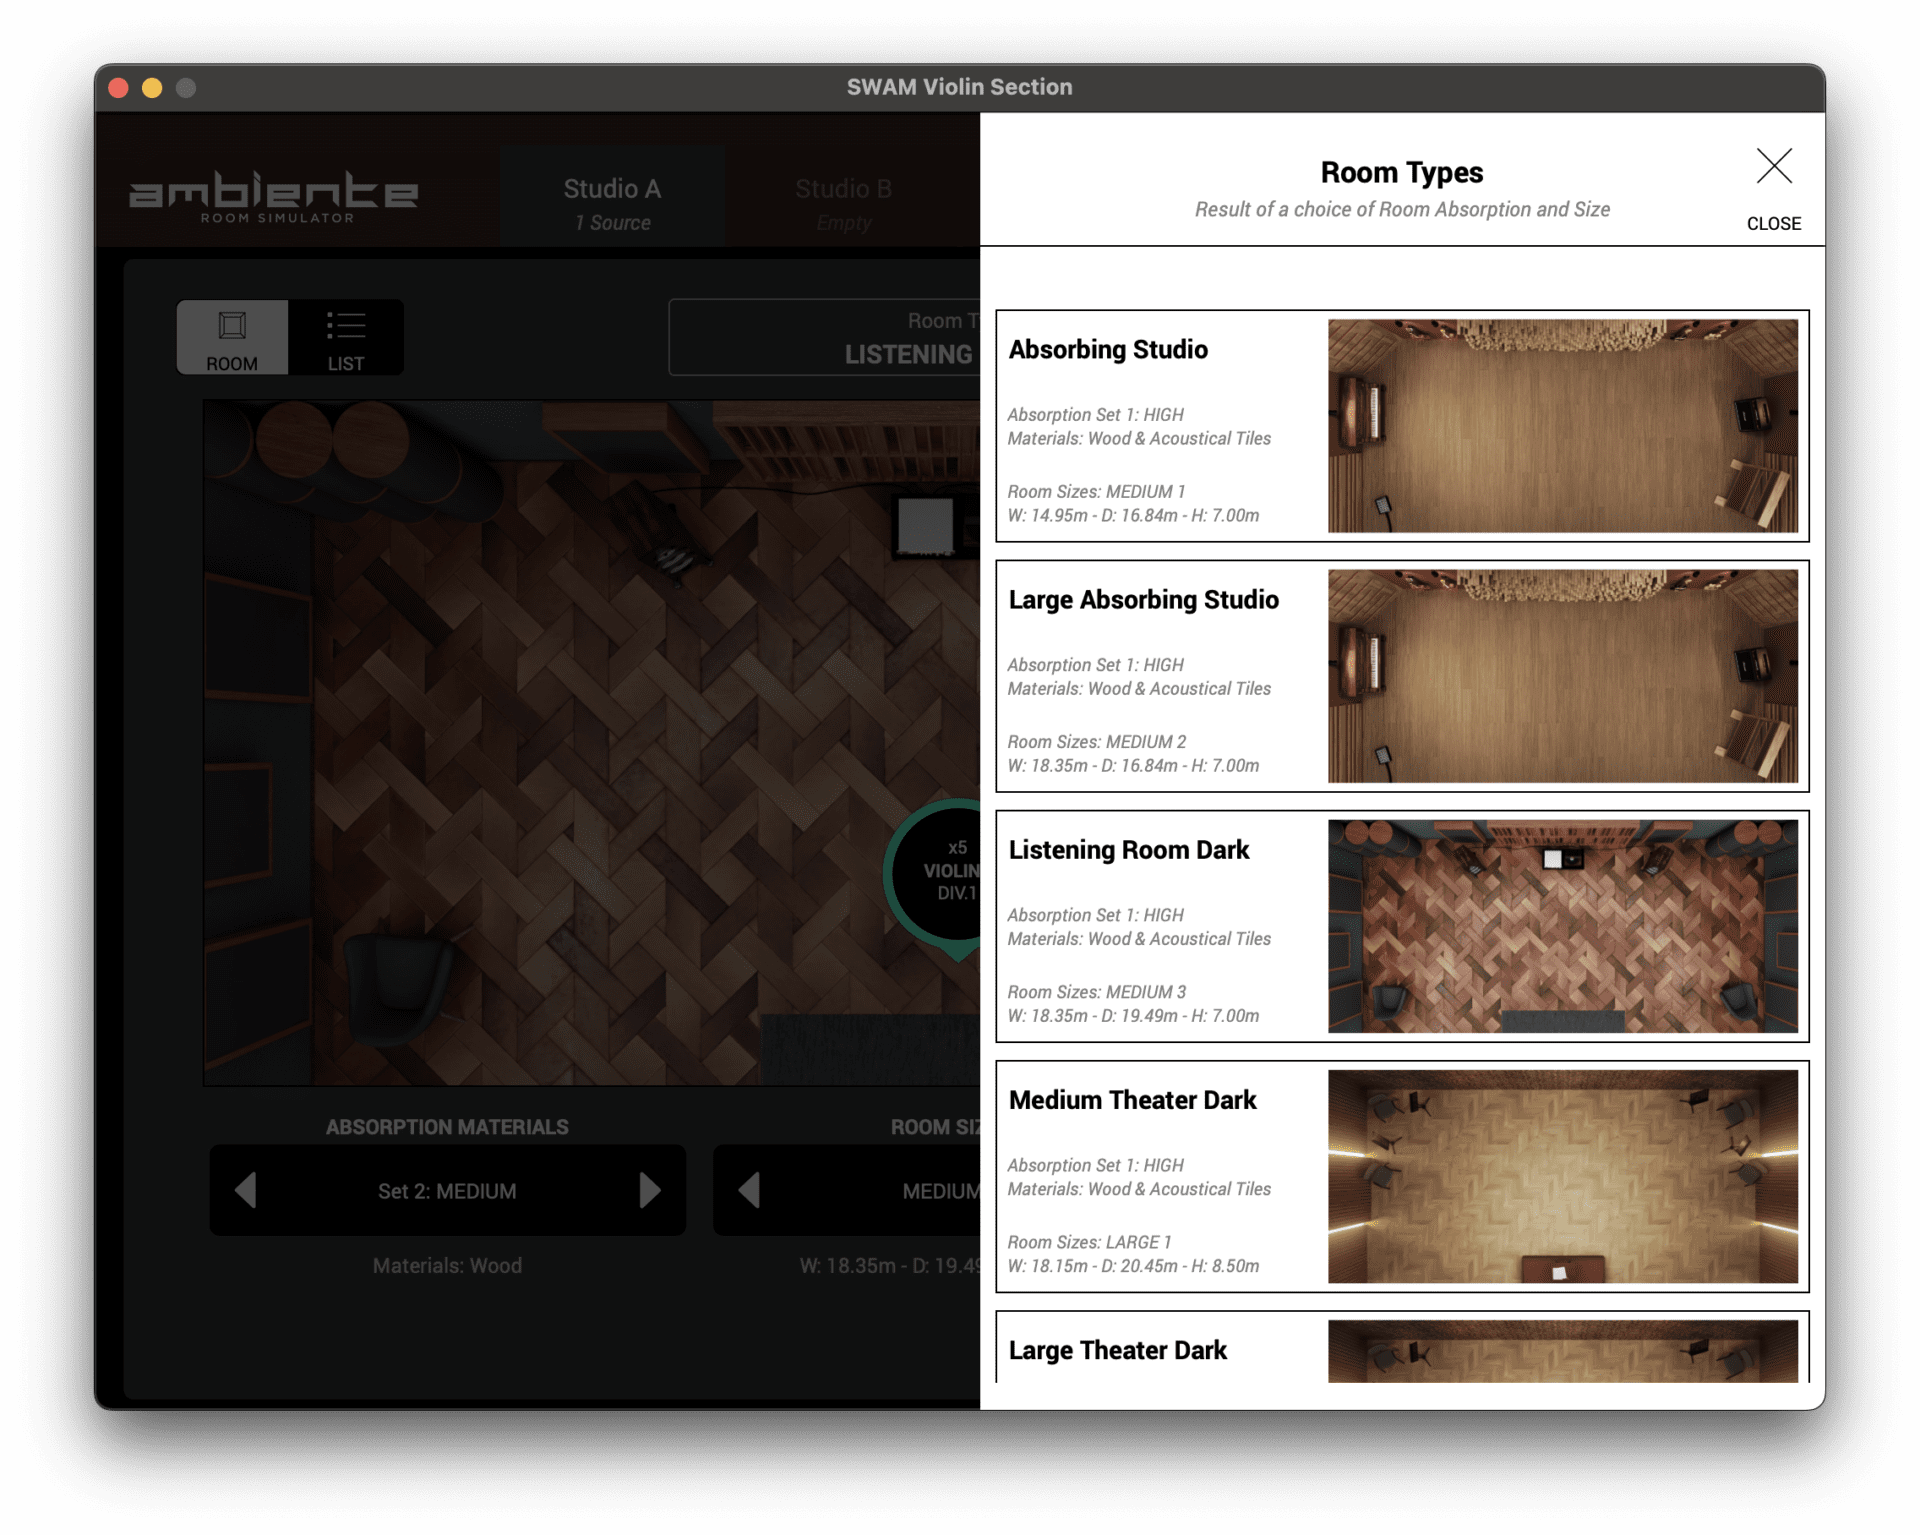
Task: Toggle selection of Listening Room Dark preview image
Action: click(x=1563, y=927)
